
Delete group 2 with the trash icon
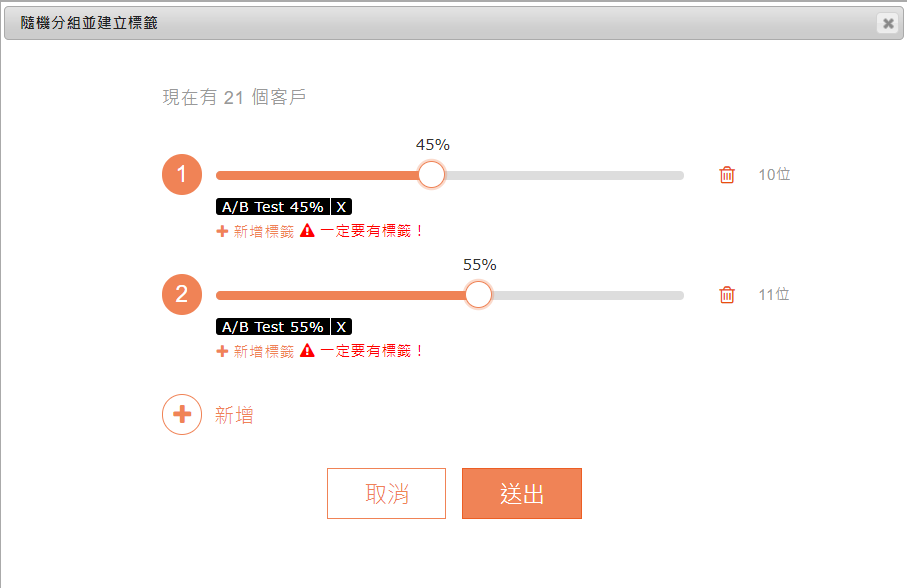tap(727, 295)
